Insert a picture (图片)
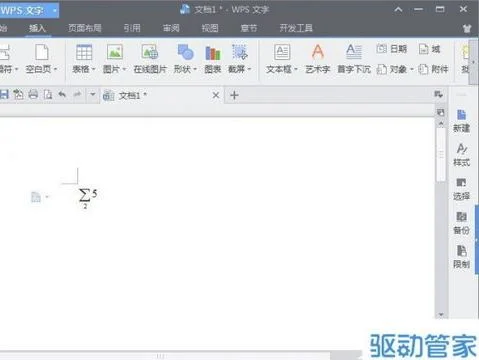 coord(114,59)
